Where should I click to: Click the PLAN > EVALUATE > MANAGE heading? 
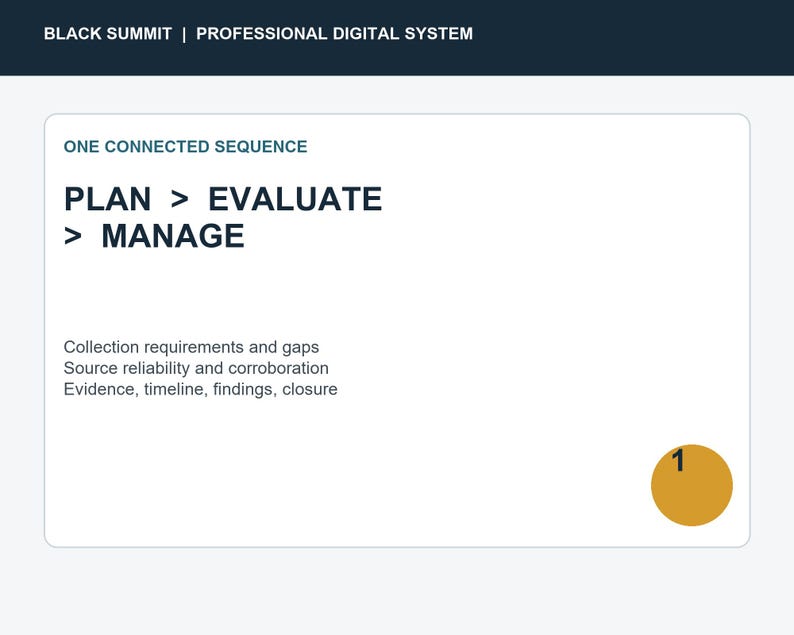coord(223,217)
